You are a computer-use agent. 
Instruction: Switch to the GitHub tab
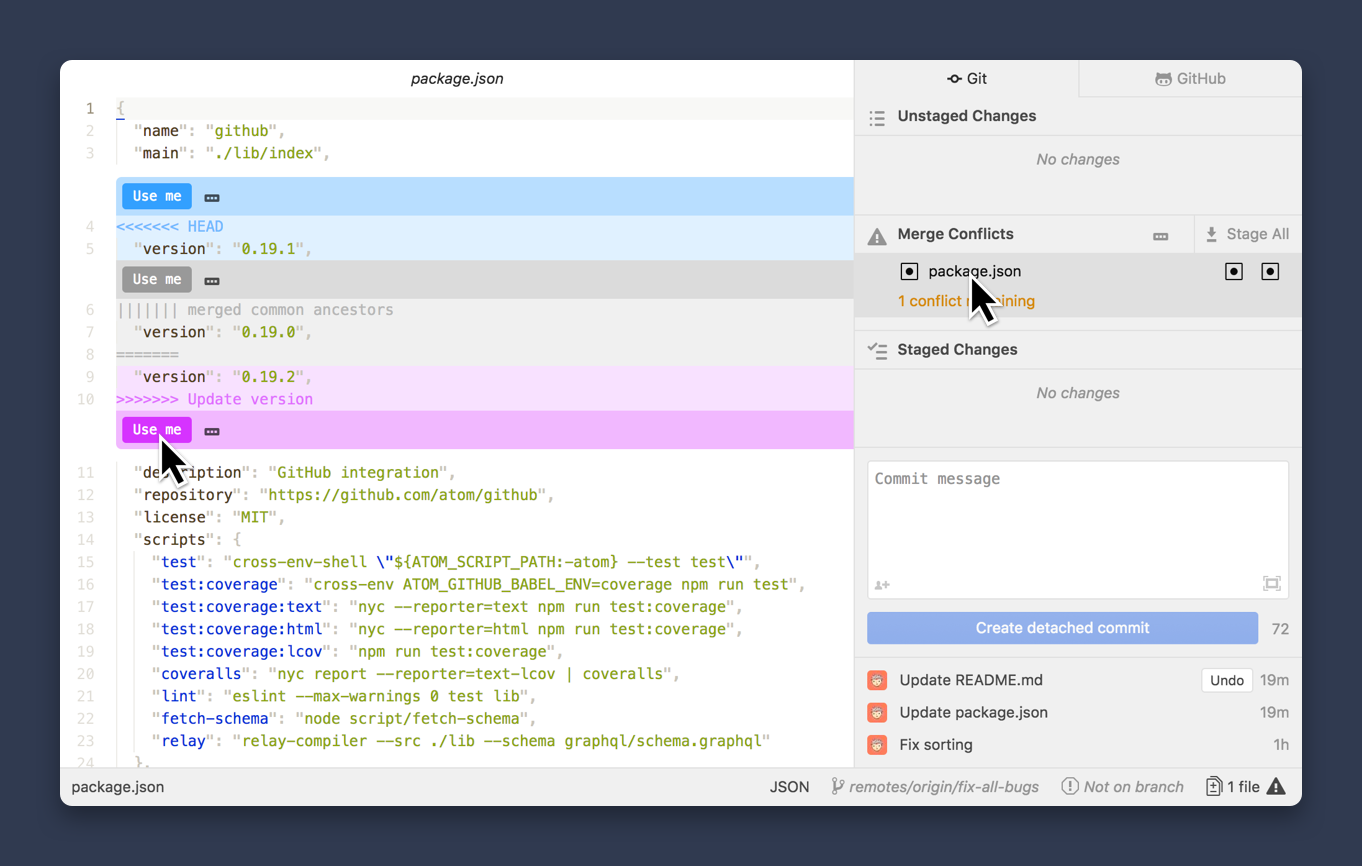tap(1190, 79)
